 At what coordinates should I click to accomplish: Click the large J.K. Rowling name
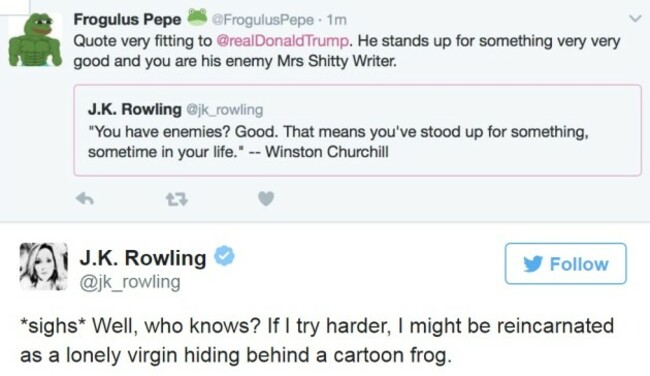click(x=143, y=258)
